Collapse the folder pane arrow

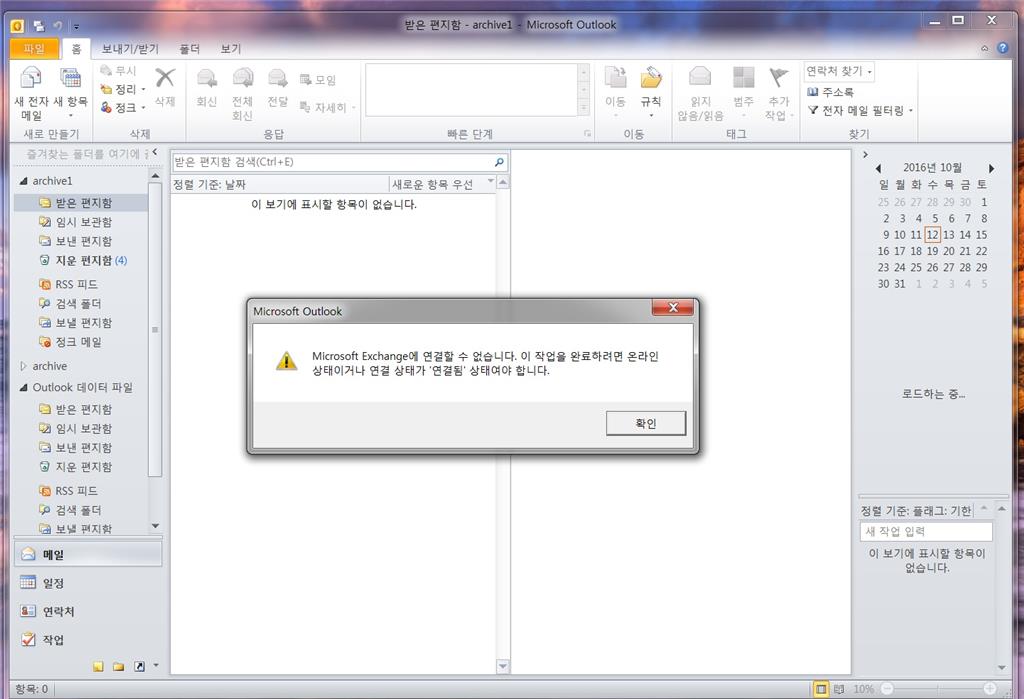(155, 152)
